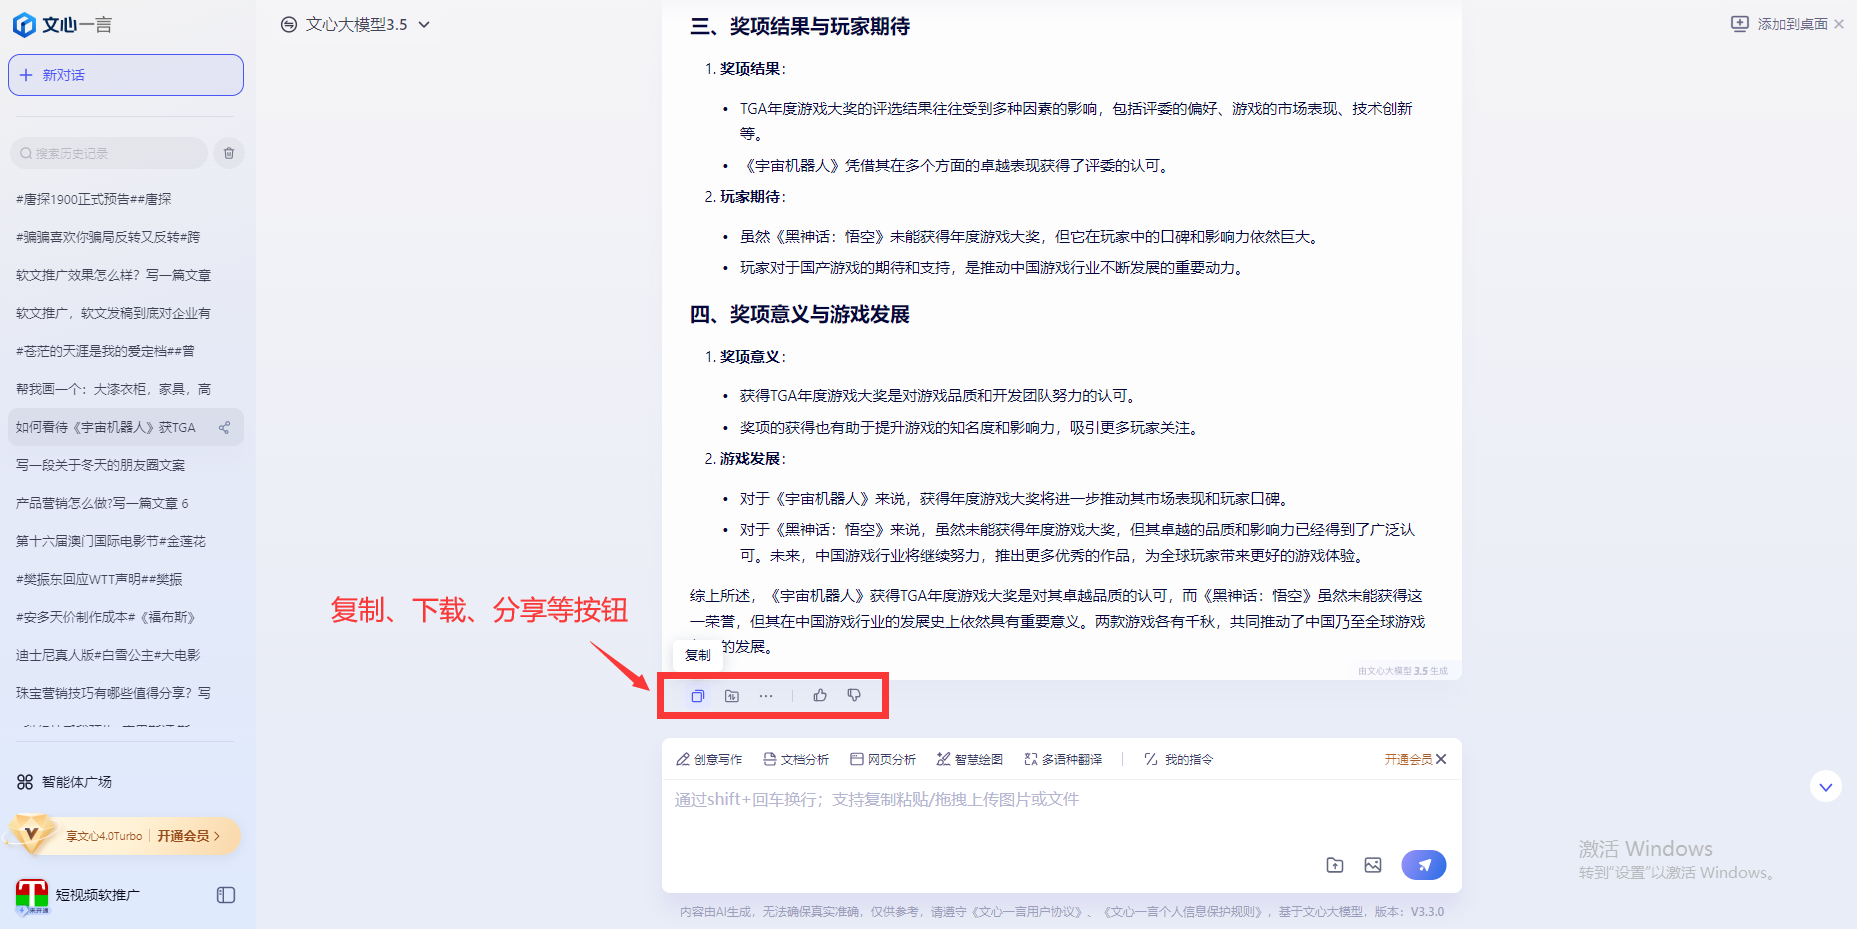
Task: Click the send message arrow button
Action: pos(1424,865)
